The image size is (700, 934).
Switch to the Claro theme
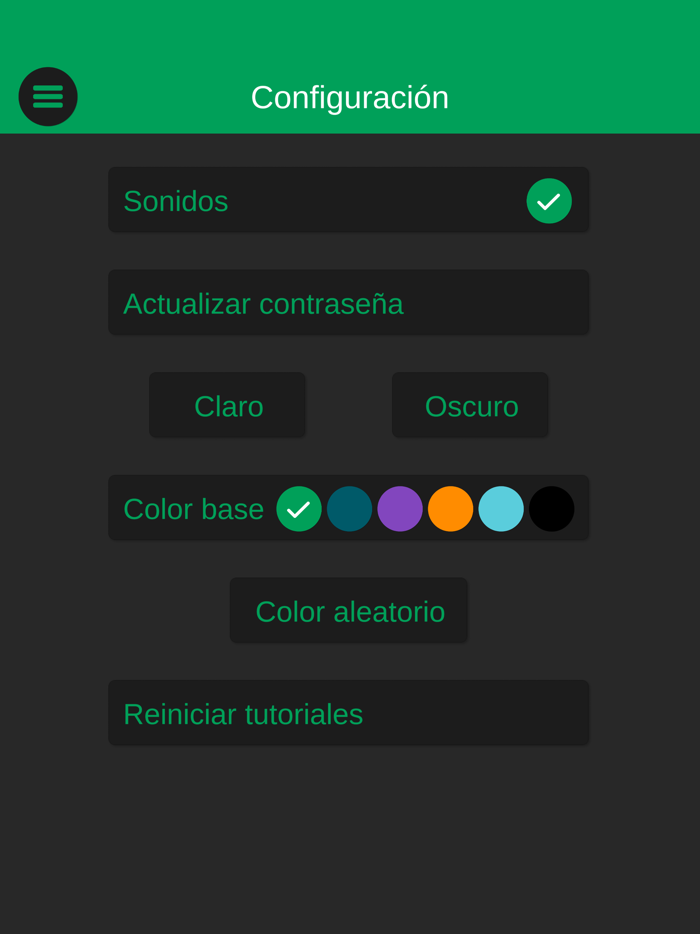tap(228, 406)
